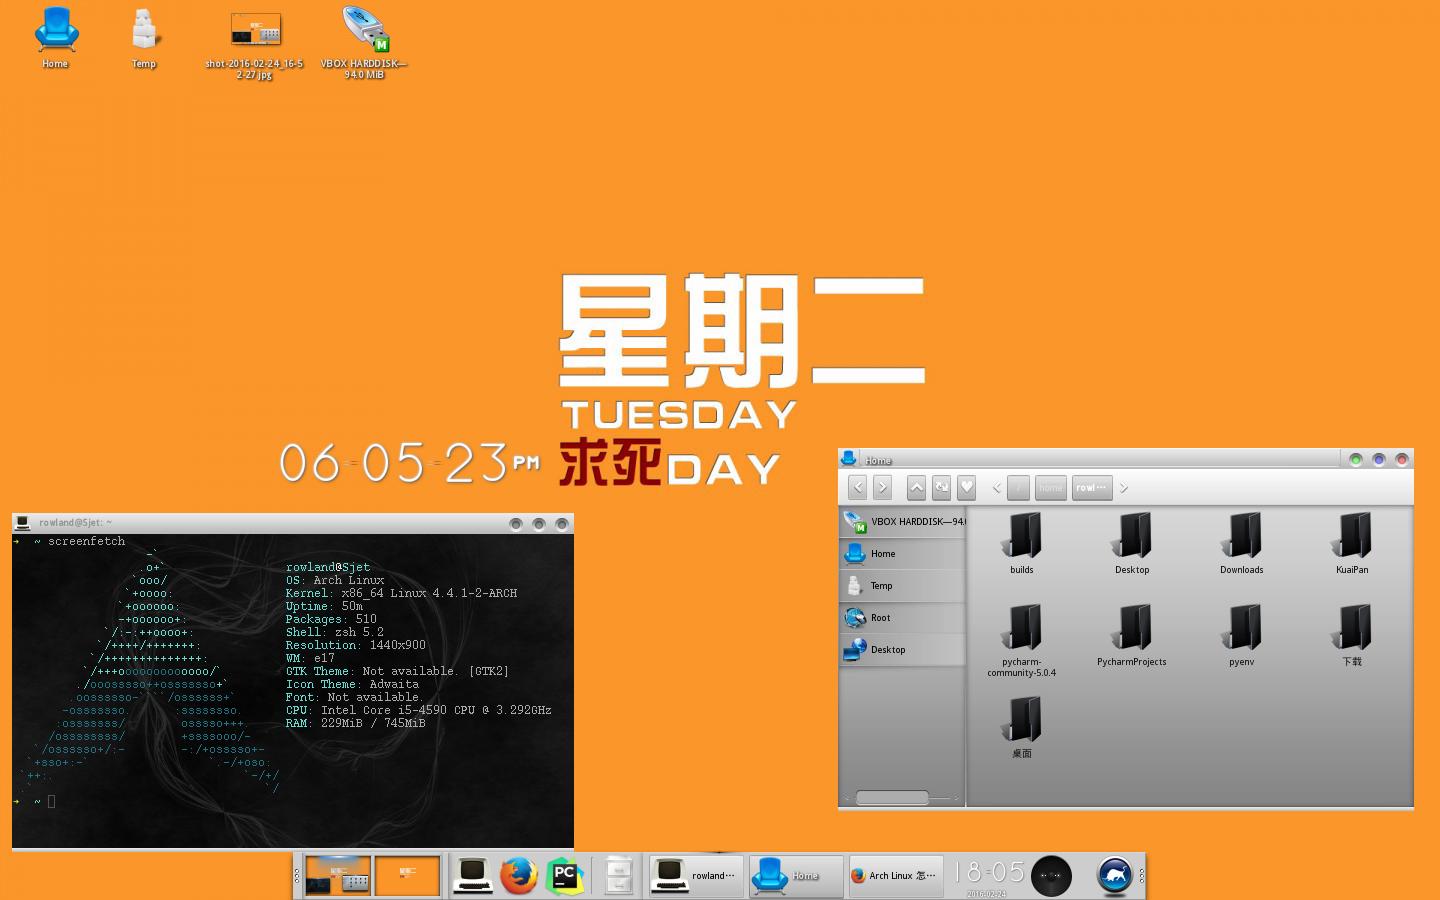The height and width of the screenshot is (900, 1440).
Task: Click the Home window top-hat menu icon
Action: pyautogui.click(x=849, y=458)
